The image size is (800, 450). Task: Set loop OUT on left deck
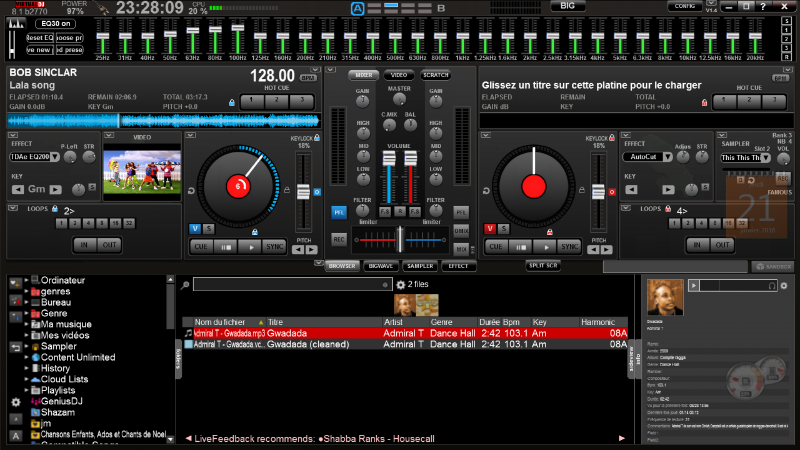(109, 245)
